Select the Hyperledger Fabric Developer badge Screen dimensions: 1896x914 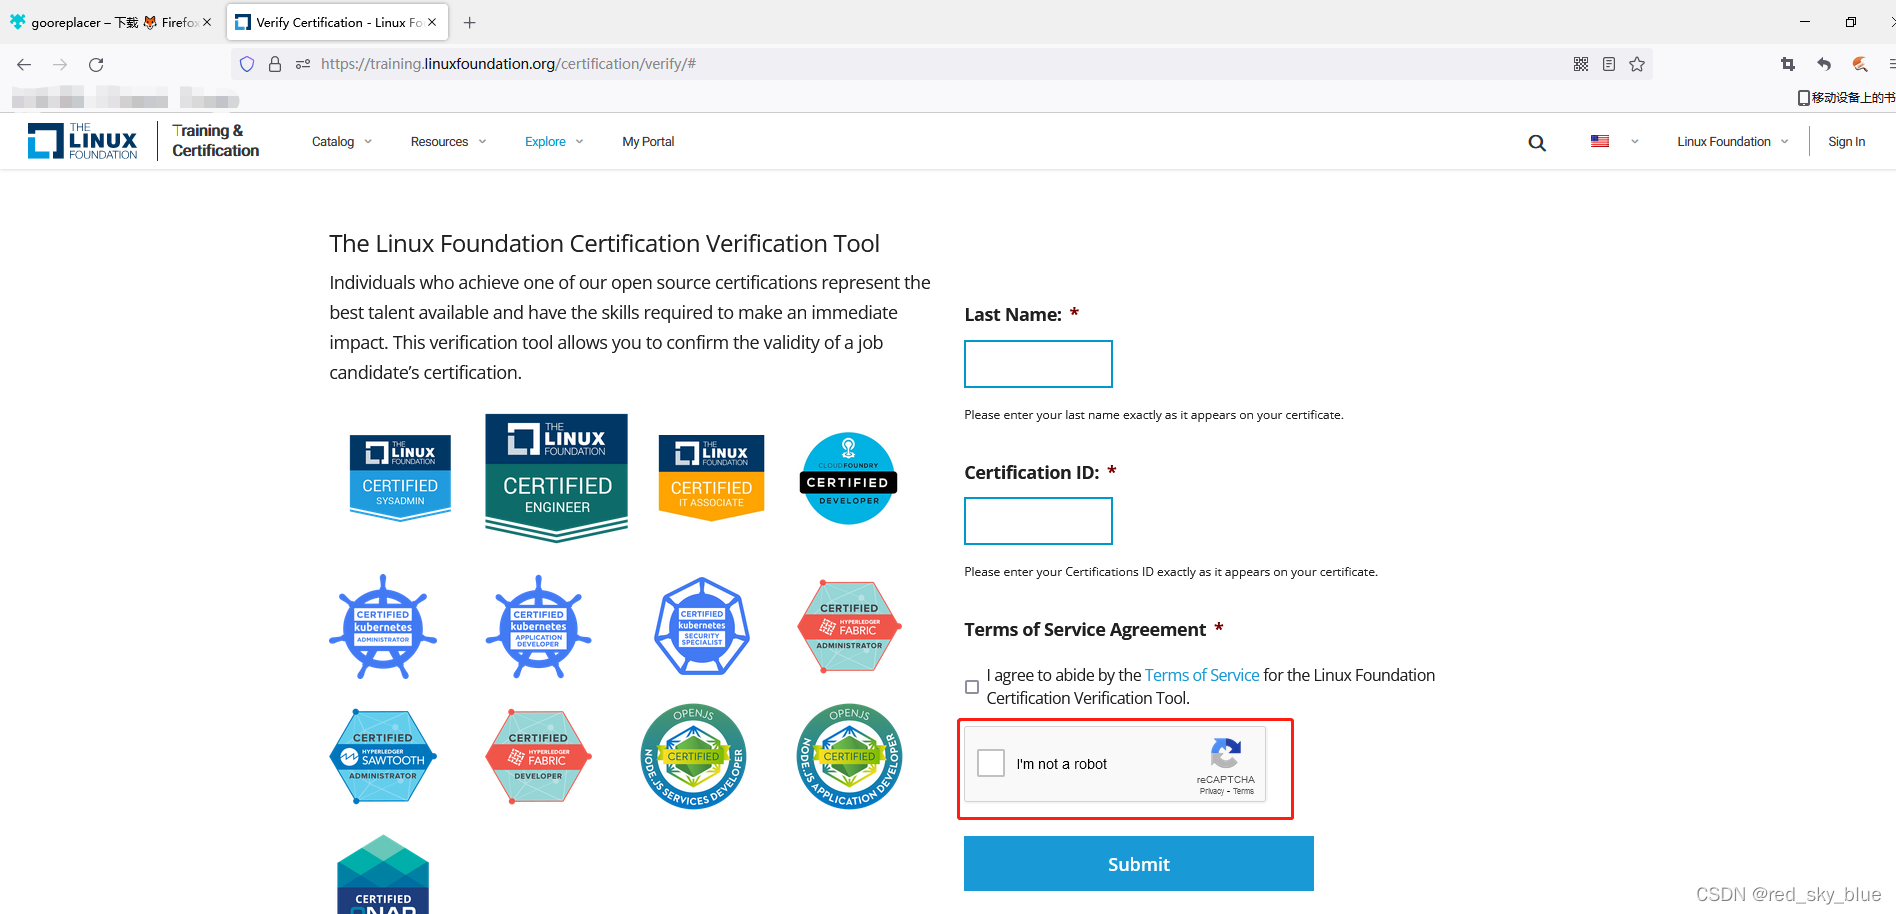tap(538, 757)
